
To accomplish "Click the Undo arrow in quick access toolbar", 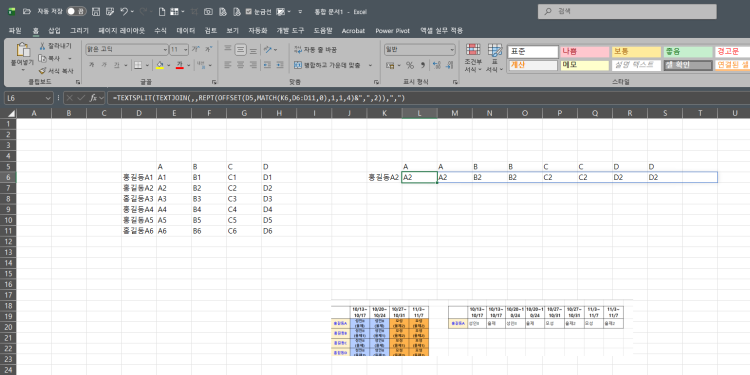I will pos(124,11).
